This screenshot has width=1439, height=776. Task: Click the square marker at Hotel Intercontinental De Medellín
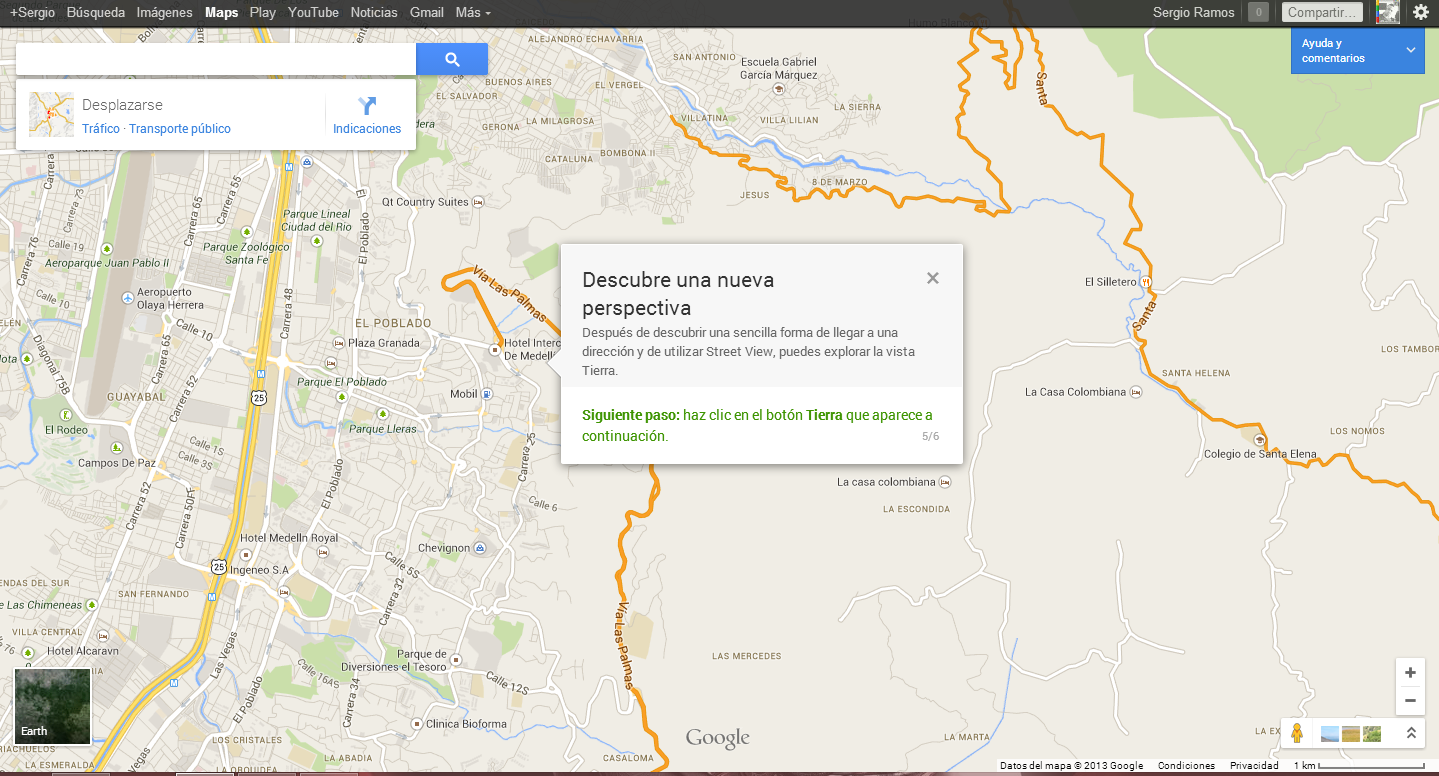coord(495,349)
